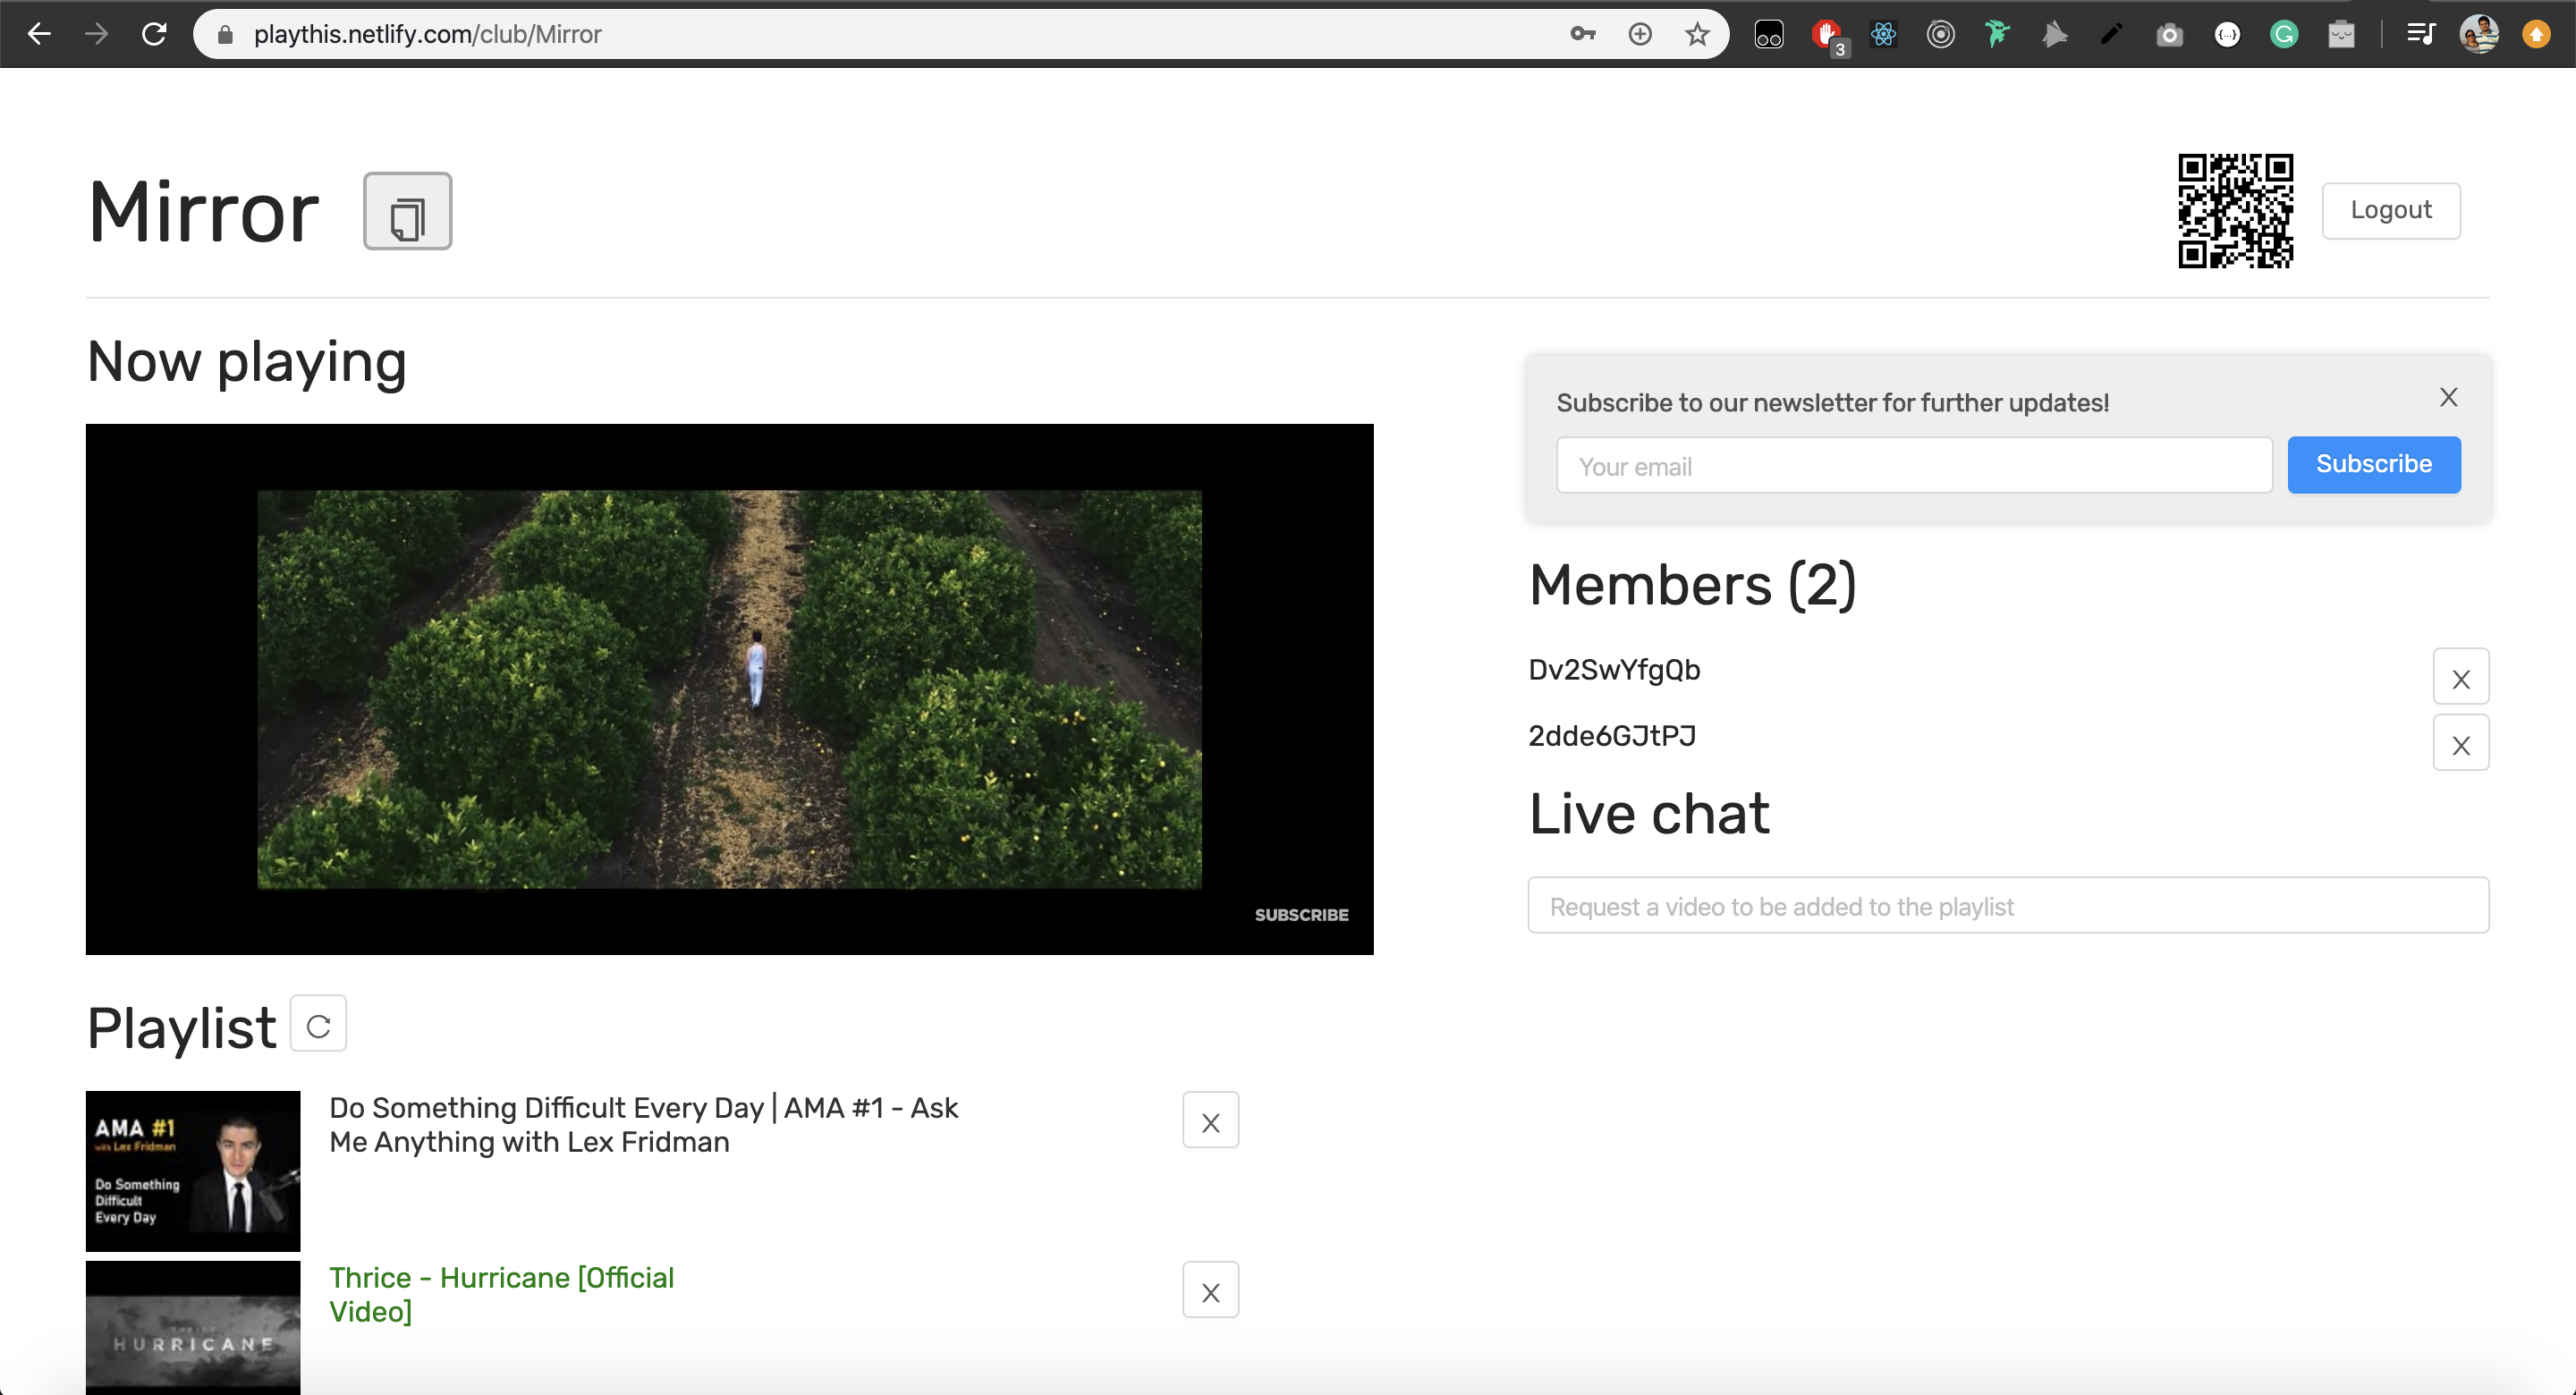Focus the Your email input field
The height and width of the screenshot is (1395, 2576).
pyautogui.click(x=1913, y=466)
